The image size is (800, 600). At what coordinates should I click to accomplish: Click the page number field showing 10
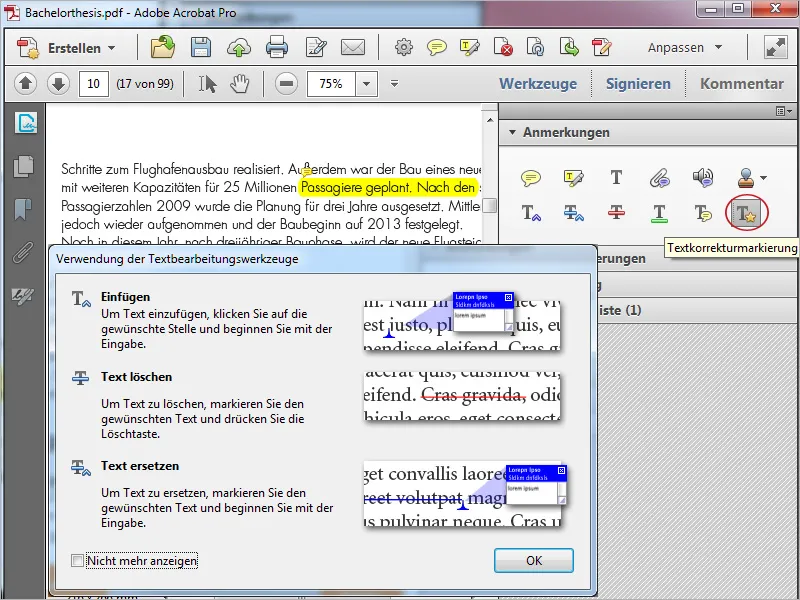point(93,84)
